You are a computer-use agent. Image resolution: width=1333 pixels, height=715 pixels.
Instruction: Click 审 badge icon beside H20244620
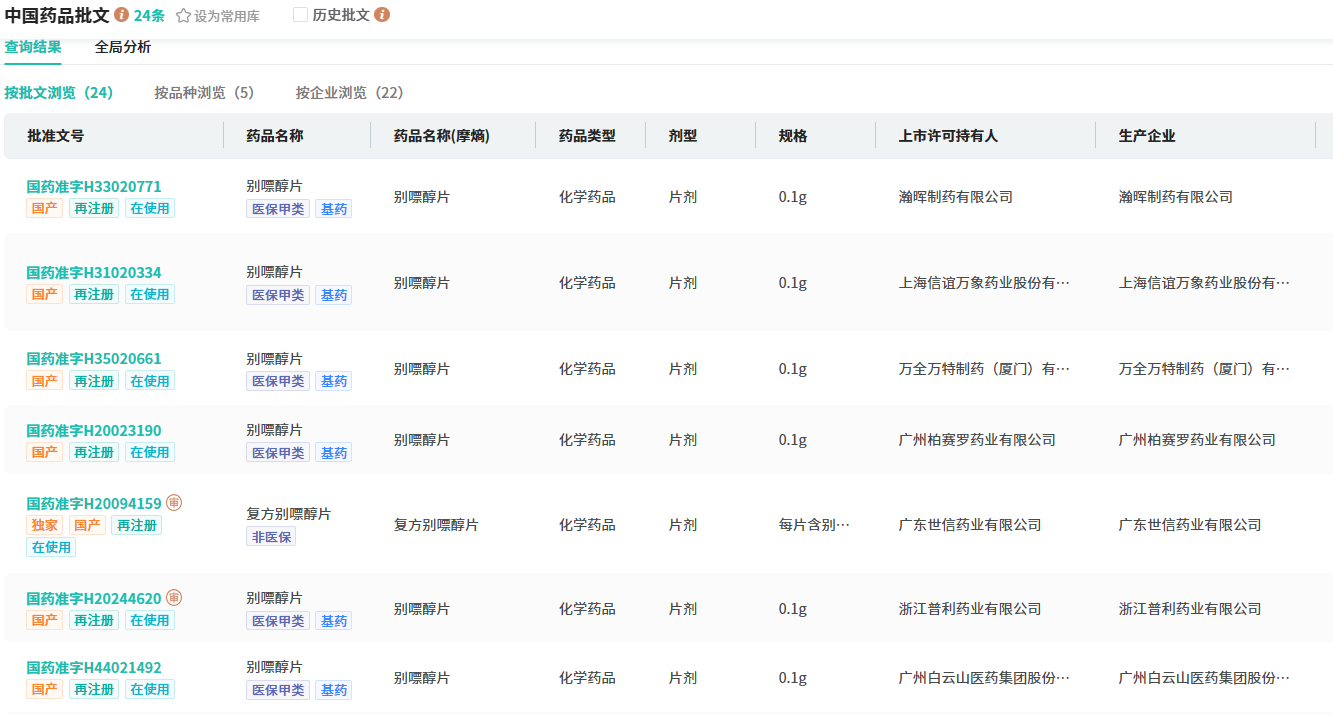point(174,598)
